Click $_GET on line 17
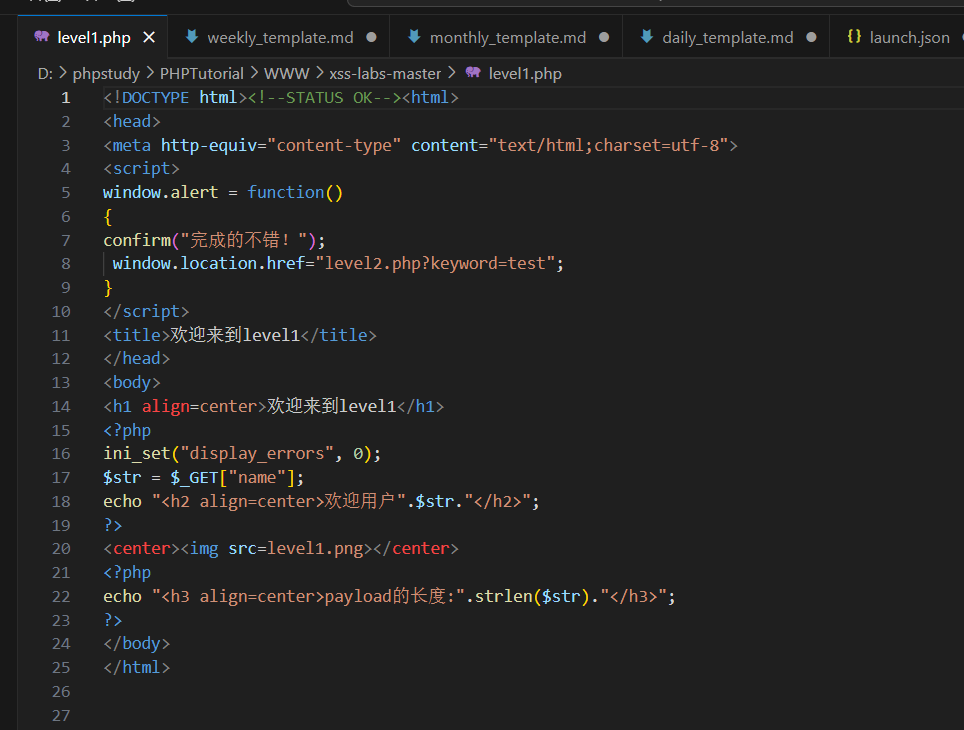The image size is (964, 730). [194, 478]
